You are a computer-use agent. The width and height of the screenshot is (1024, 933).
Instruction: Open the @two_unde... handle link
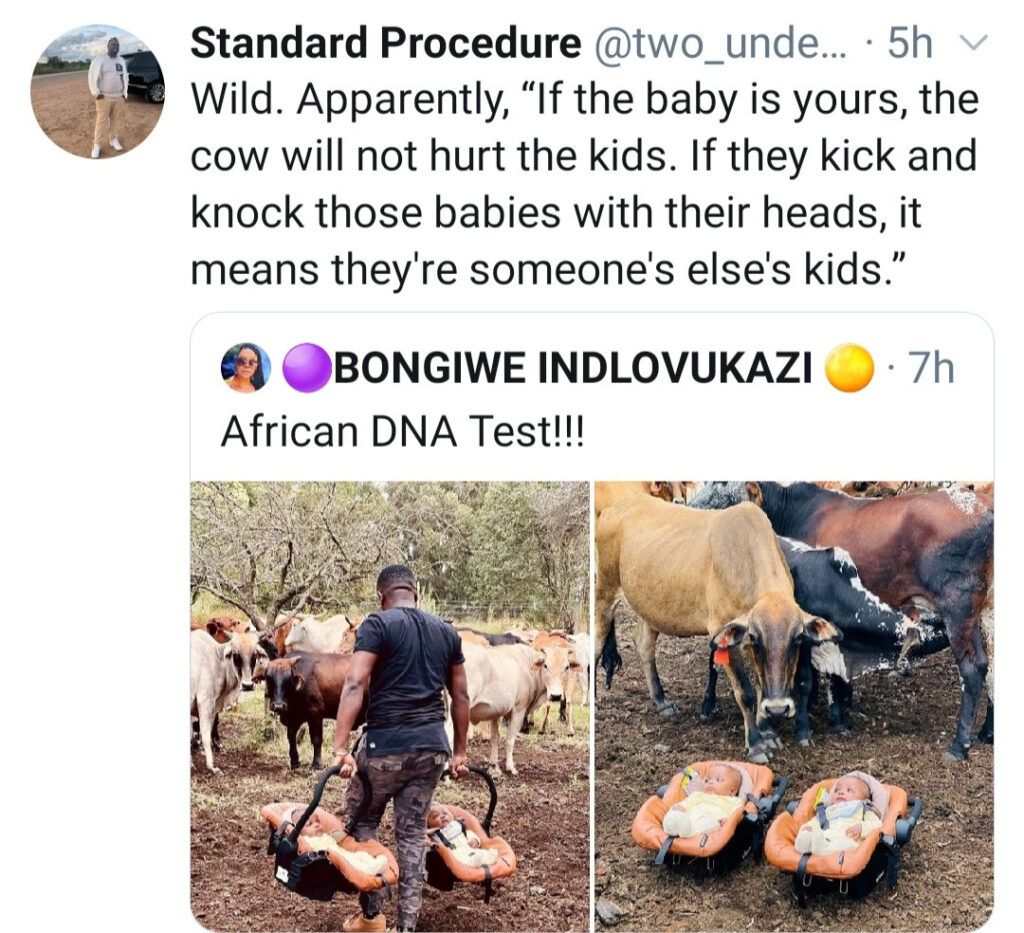(x=720, y=44)
